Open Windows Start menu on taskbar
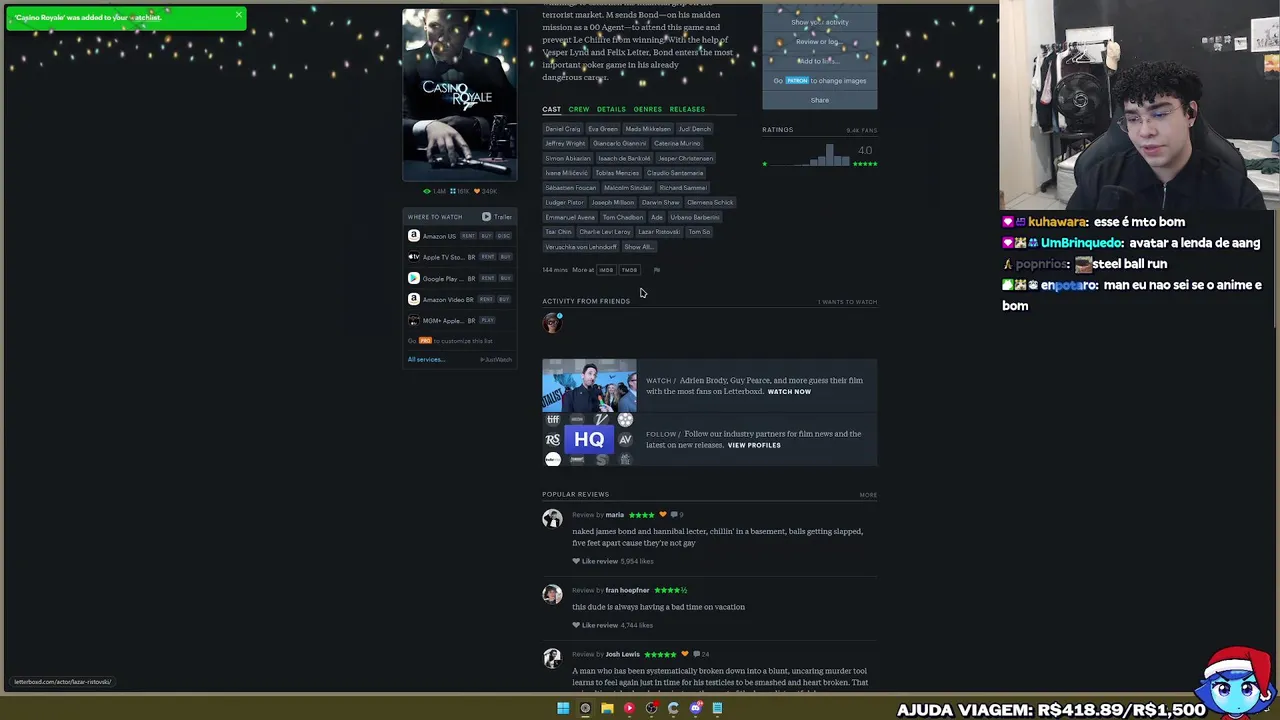Screen dimensions: 1280x720 [x=563, y=708]
